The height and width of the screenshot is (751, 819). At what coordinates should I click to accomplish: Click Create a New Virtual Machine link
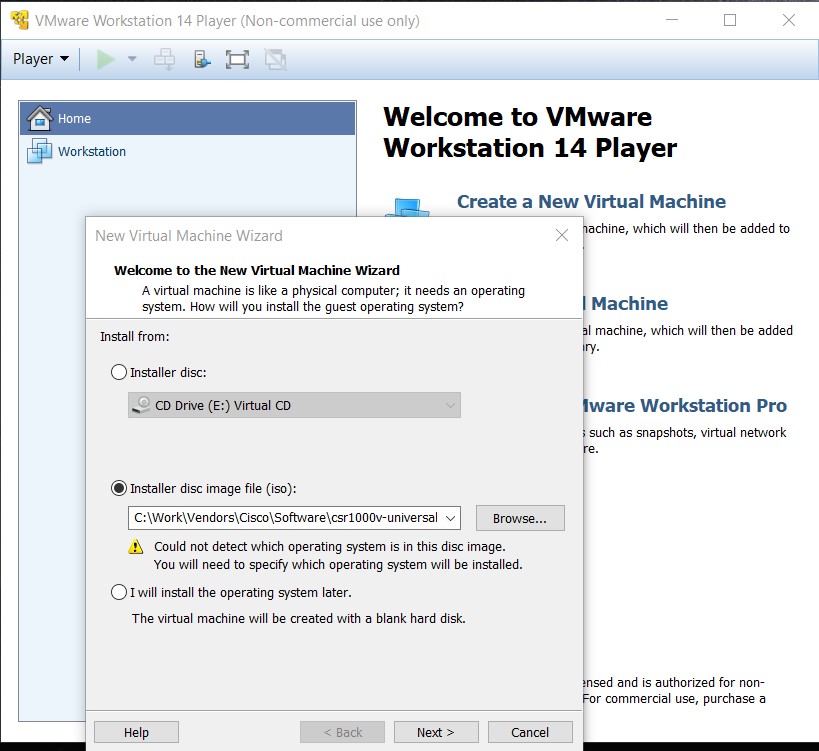[591, 202]
